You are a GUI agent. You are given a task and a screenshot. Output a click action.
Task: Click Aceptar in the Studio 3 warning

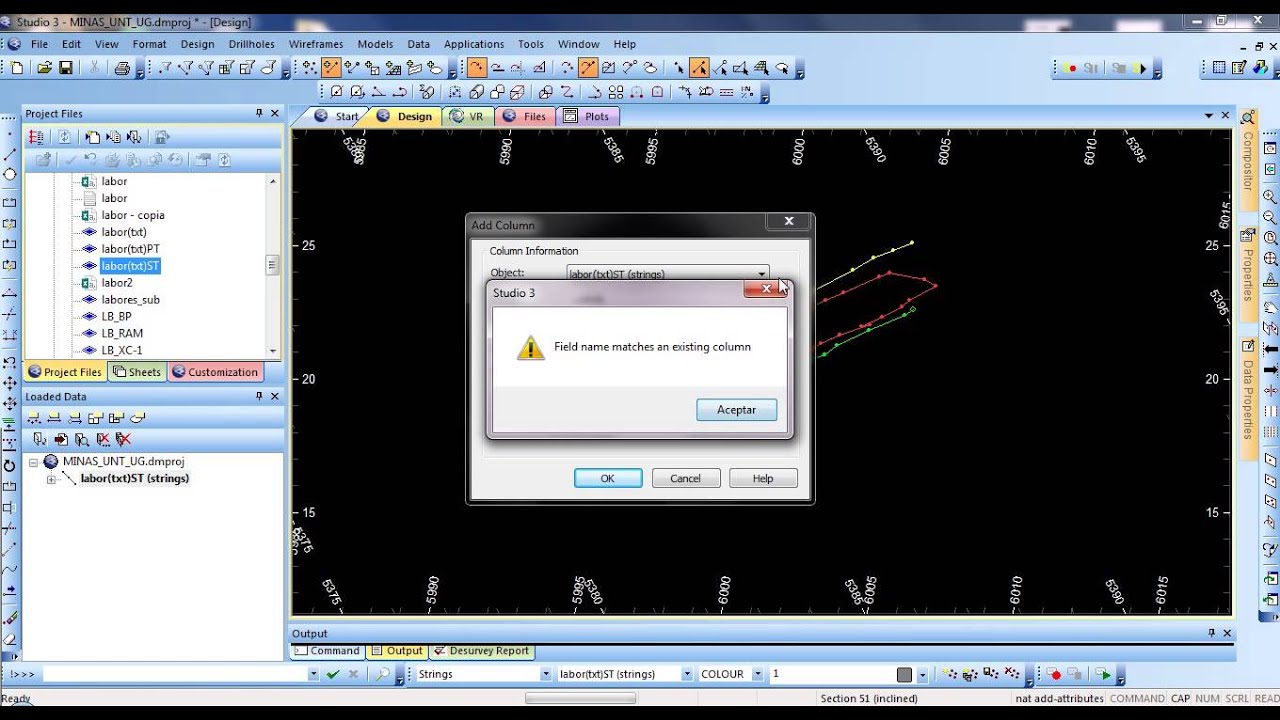736,410
